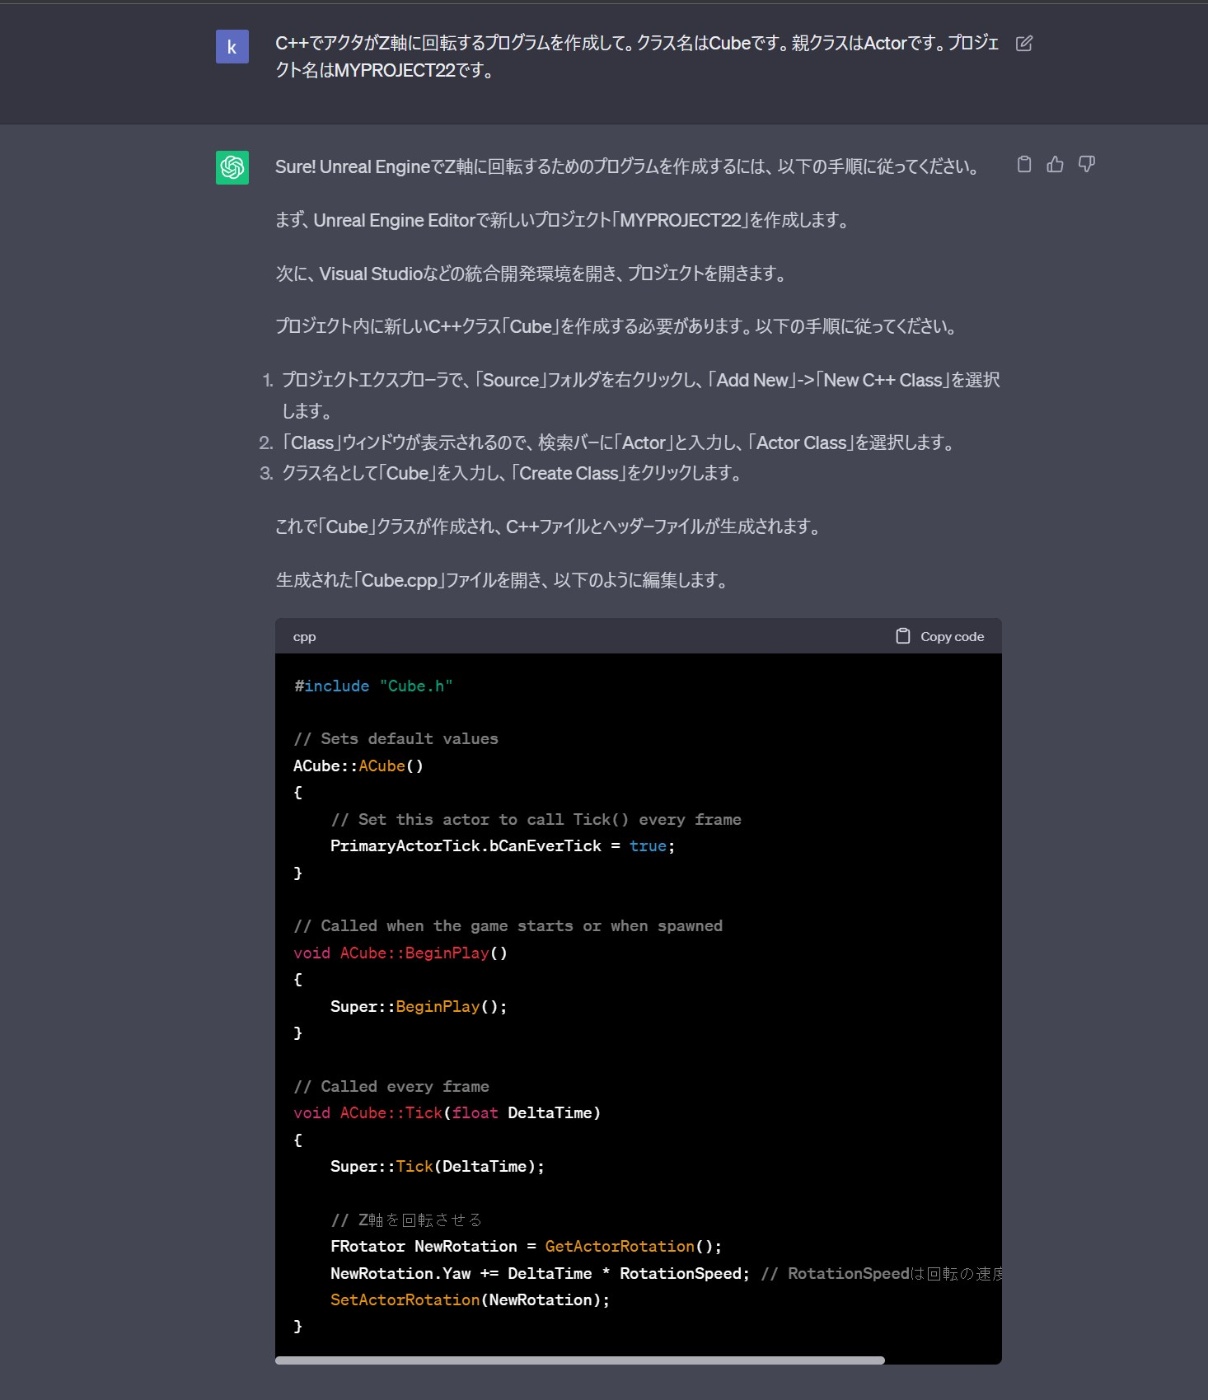The width and height of the screenshot is (1208, 1400).
Task: Click the code line Super::BeginPlay();
Action: [x=418, y=1006]
